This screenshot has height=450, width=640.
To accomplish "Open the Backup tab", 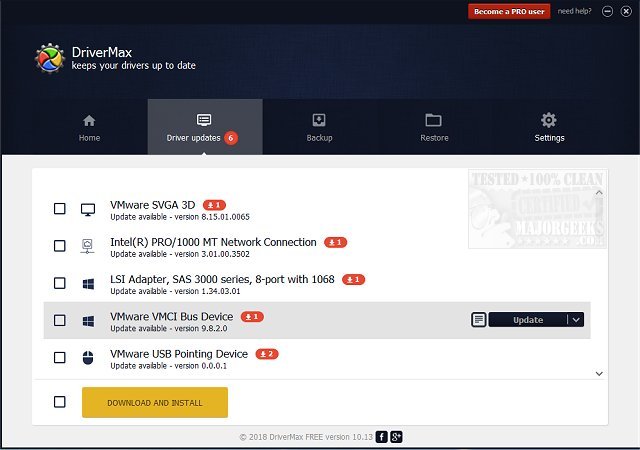I will coord(319,127).
